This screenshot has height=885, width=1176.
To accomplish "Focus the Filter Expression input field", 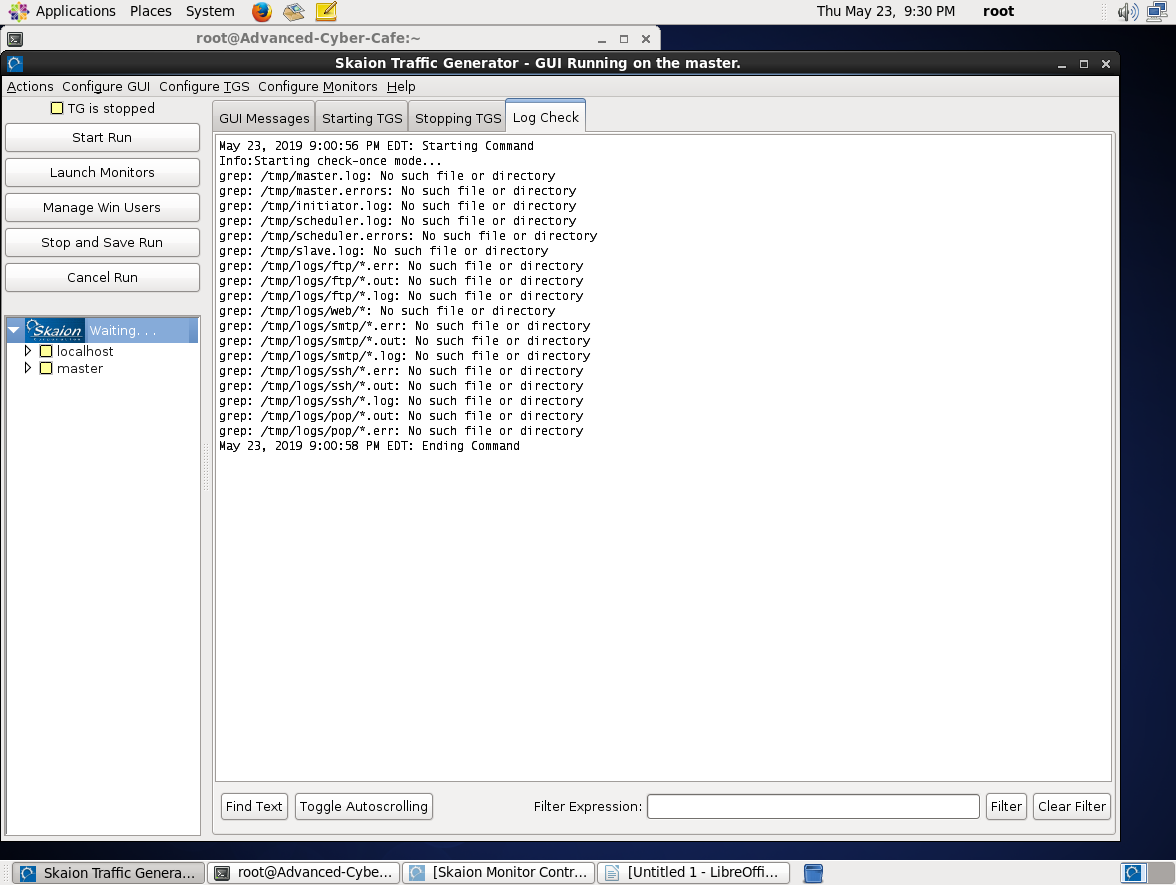I will 813,806.
